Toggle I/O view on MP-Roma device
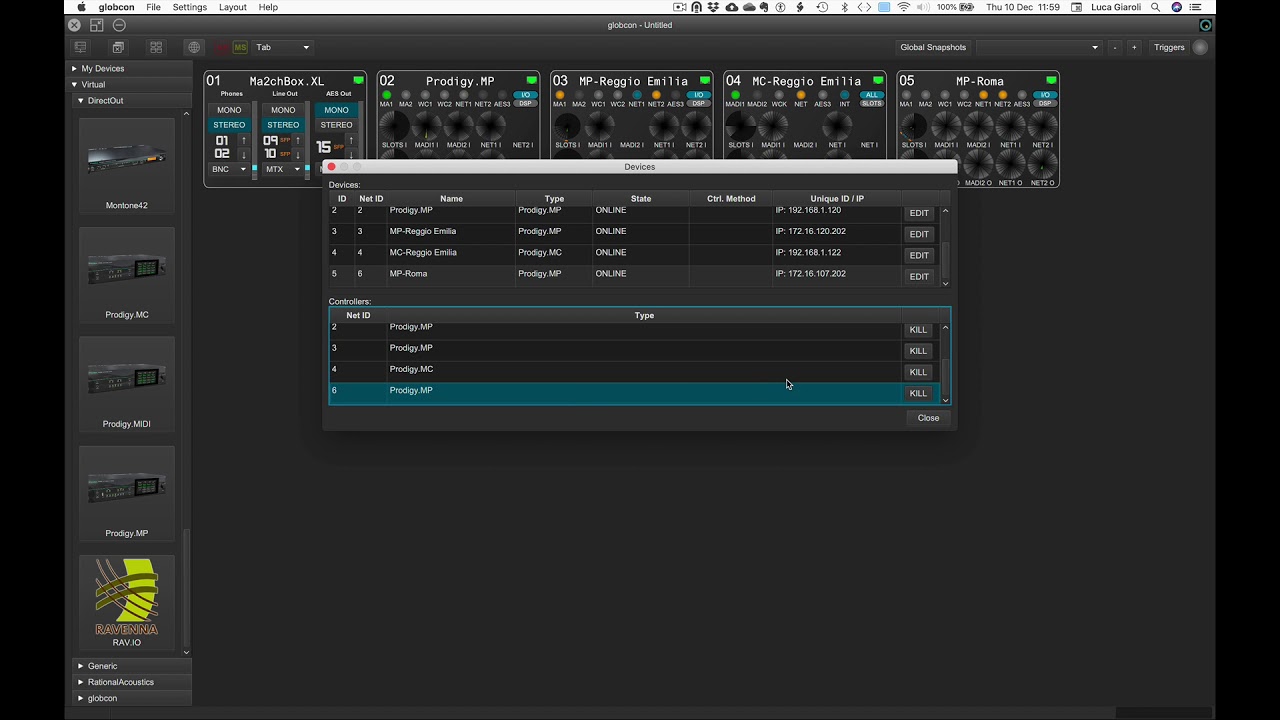The height and width of the screenshot is (720, 1280). tap(1045, 95)
